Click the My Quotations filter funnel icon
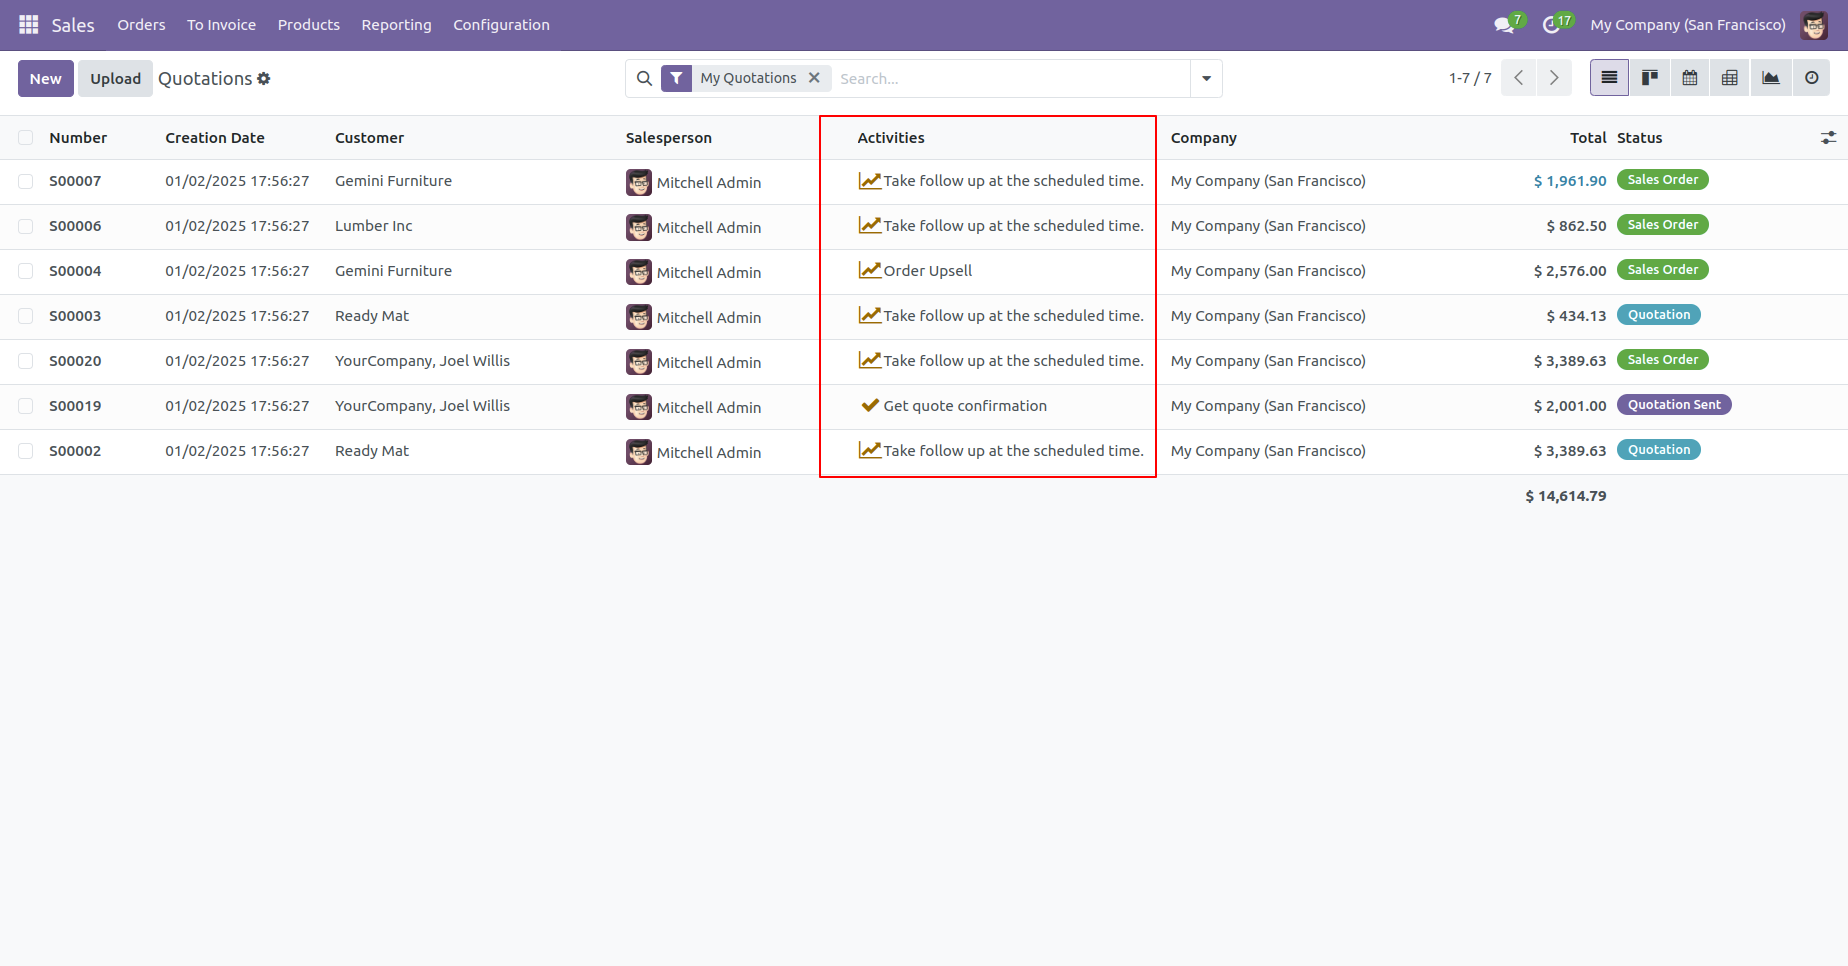The height and width of the screenshot is (966, 1848). [677, 78]
